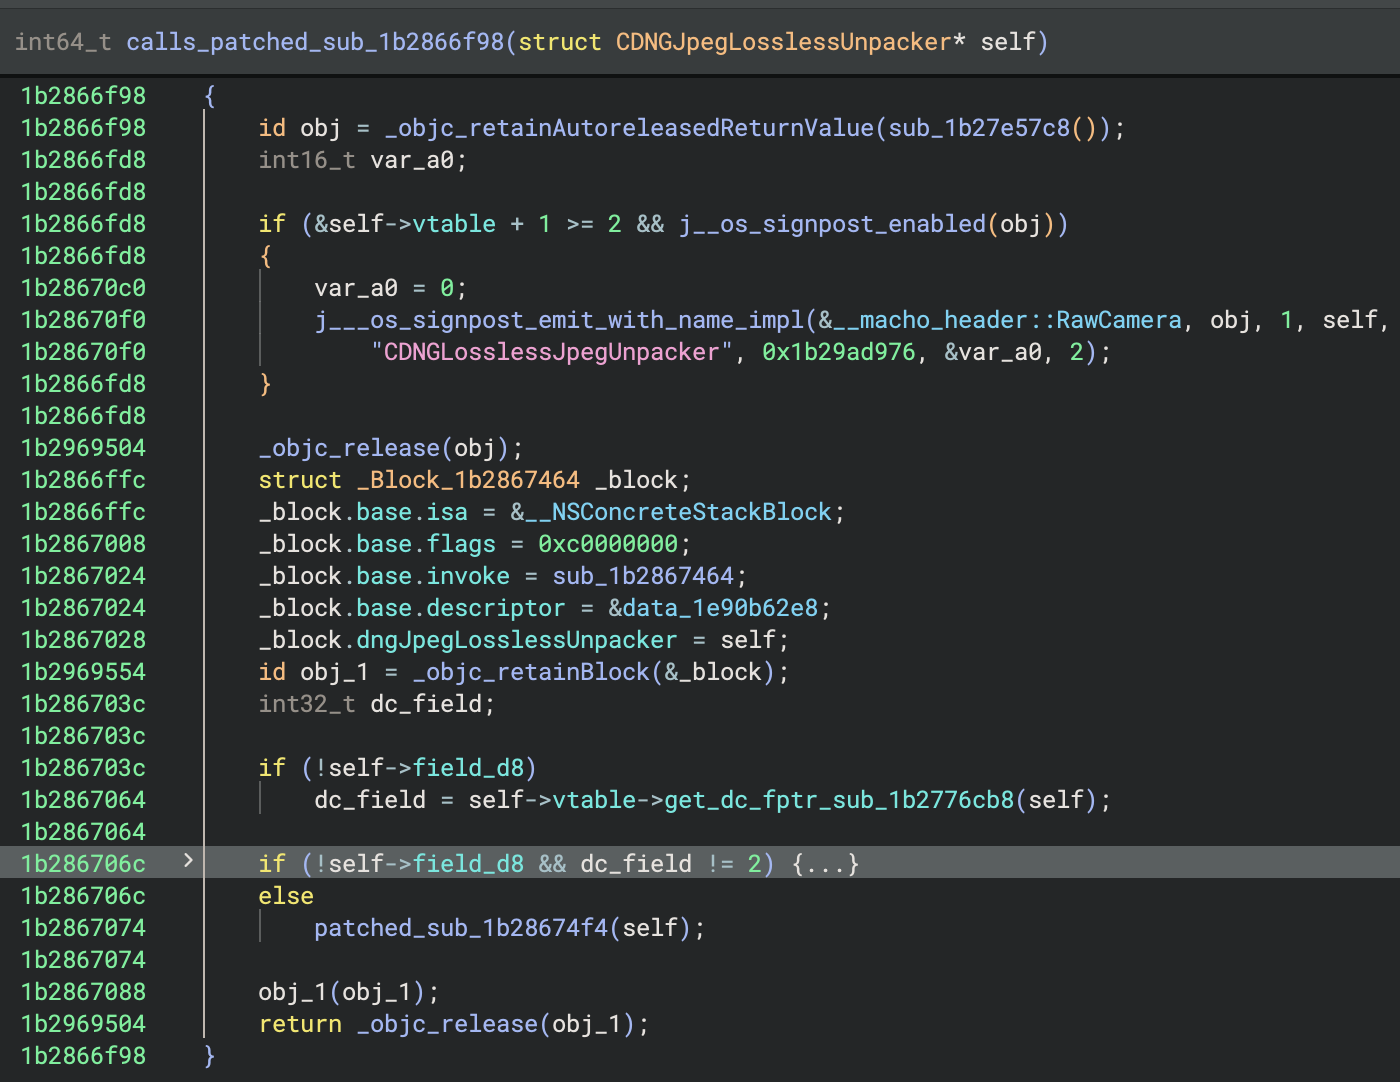The width and height of the screenshot is (1400, 1082).
Task: Click _objc_release(obj) call at 1b2969504
Action: [384, 448]
